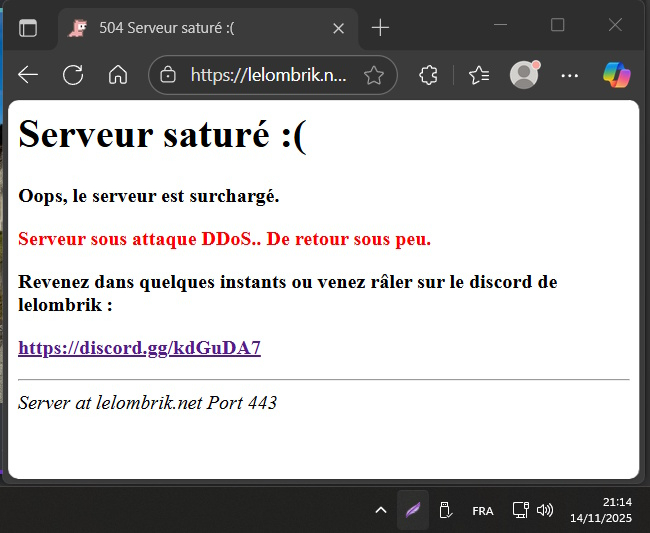The width and height of the screenshot is (650, 533).
Task: Expand hidden system tray icons
Action: (x=380, y=510)
